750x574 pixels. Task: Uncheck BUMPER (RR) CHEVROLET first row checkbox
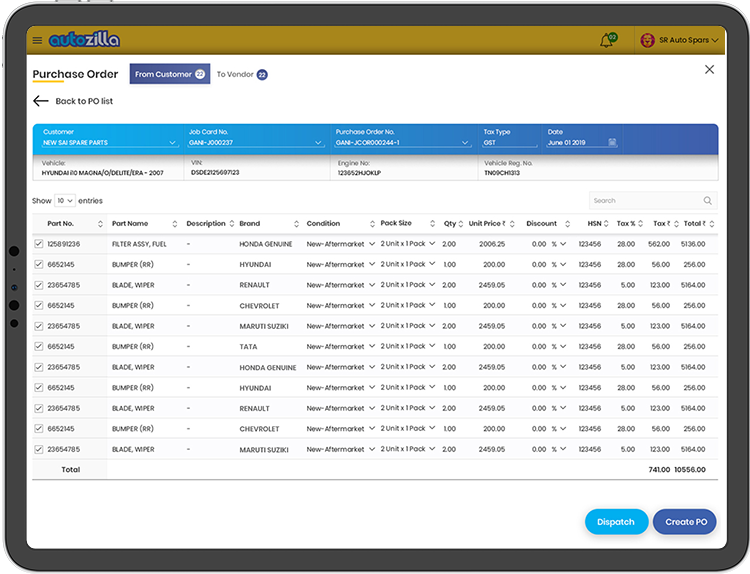click(x=39, y=305)
